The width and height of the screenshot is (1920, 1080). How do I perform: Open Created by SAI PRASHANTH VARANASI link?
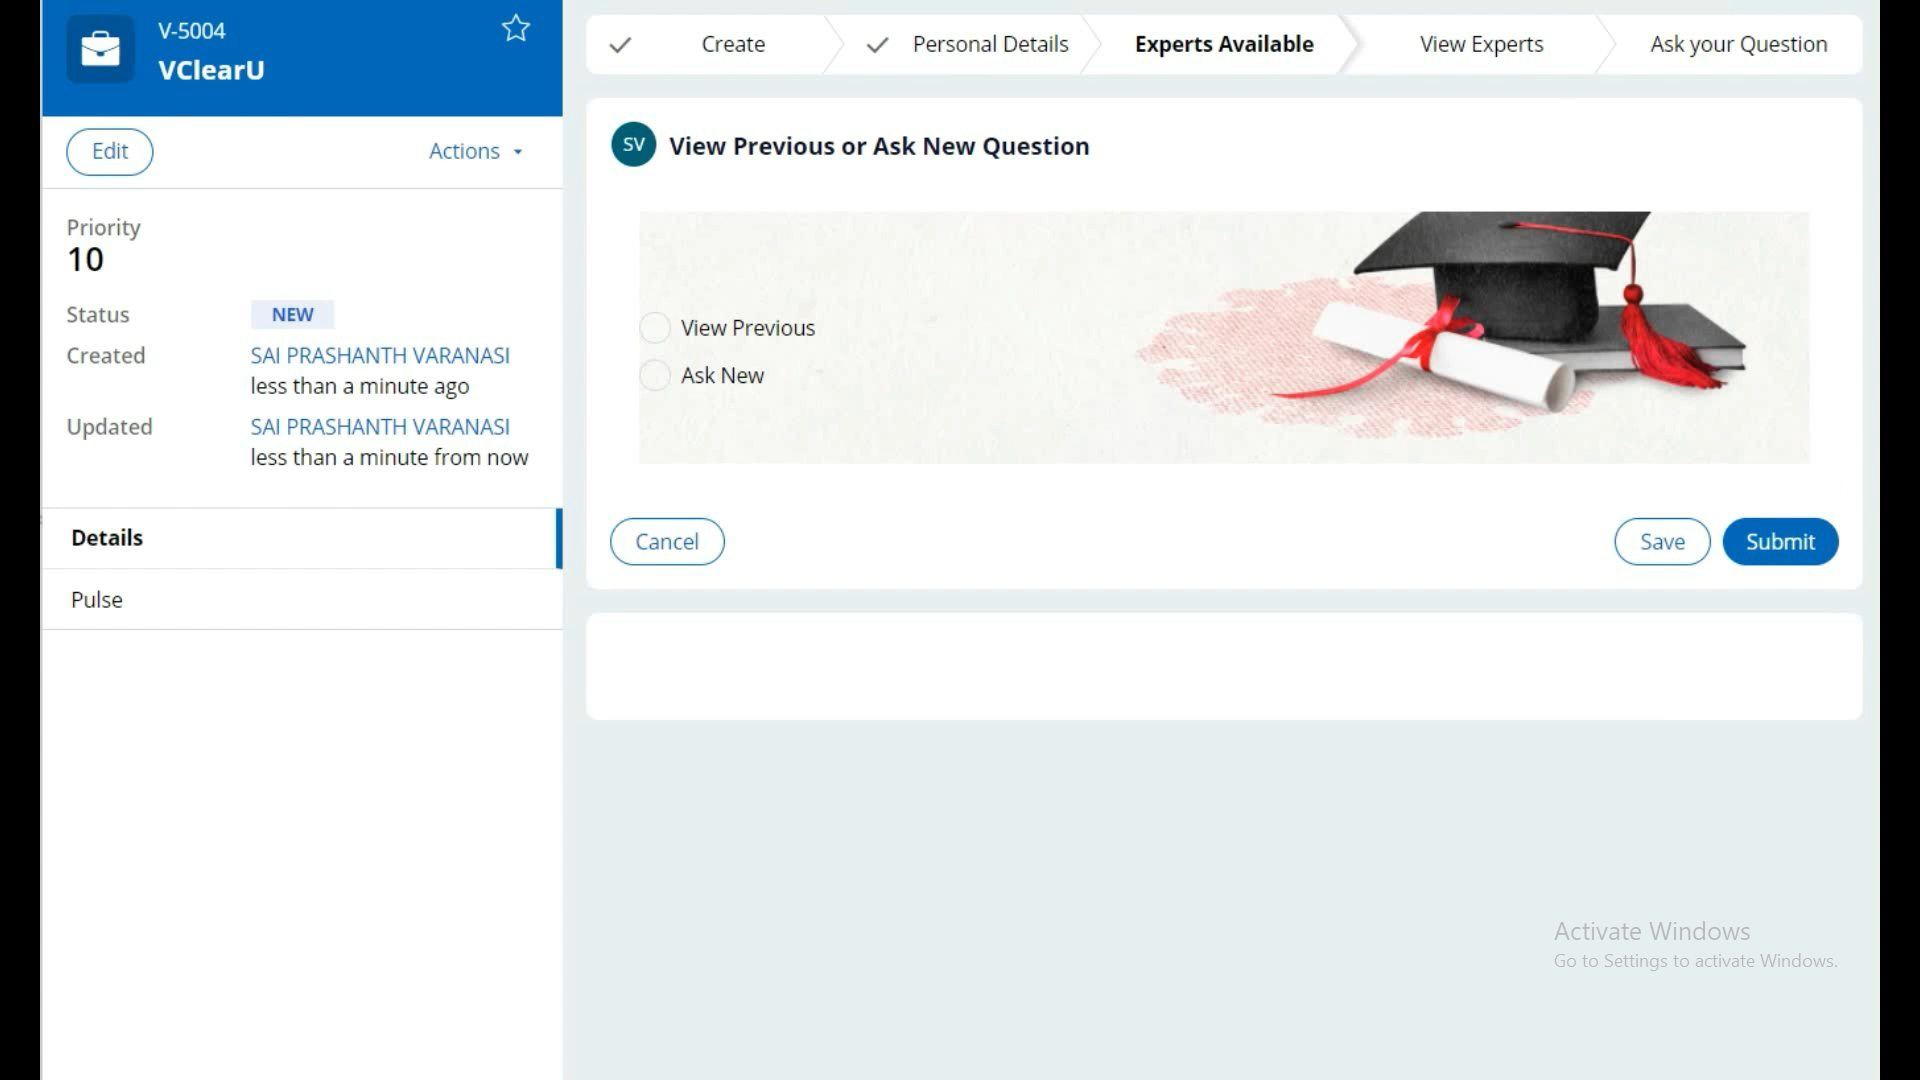tap(380, 356)
